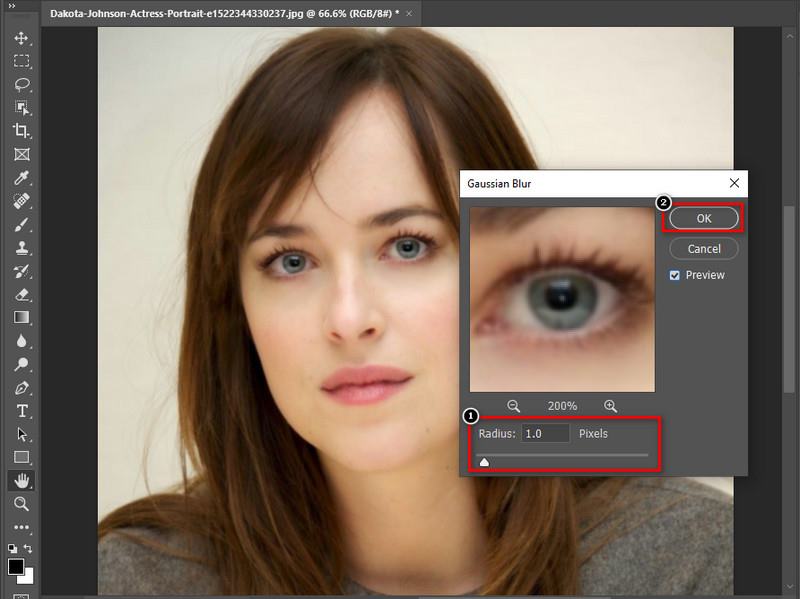The width and height of the screenshot is (800, 599).
Task: Click the Radius value input field
Action: (545, 433)
